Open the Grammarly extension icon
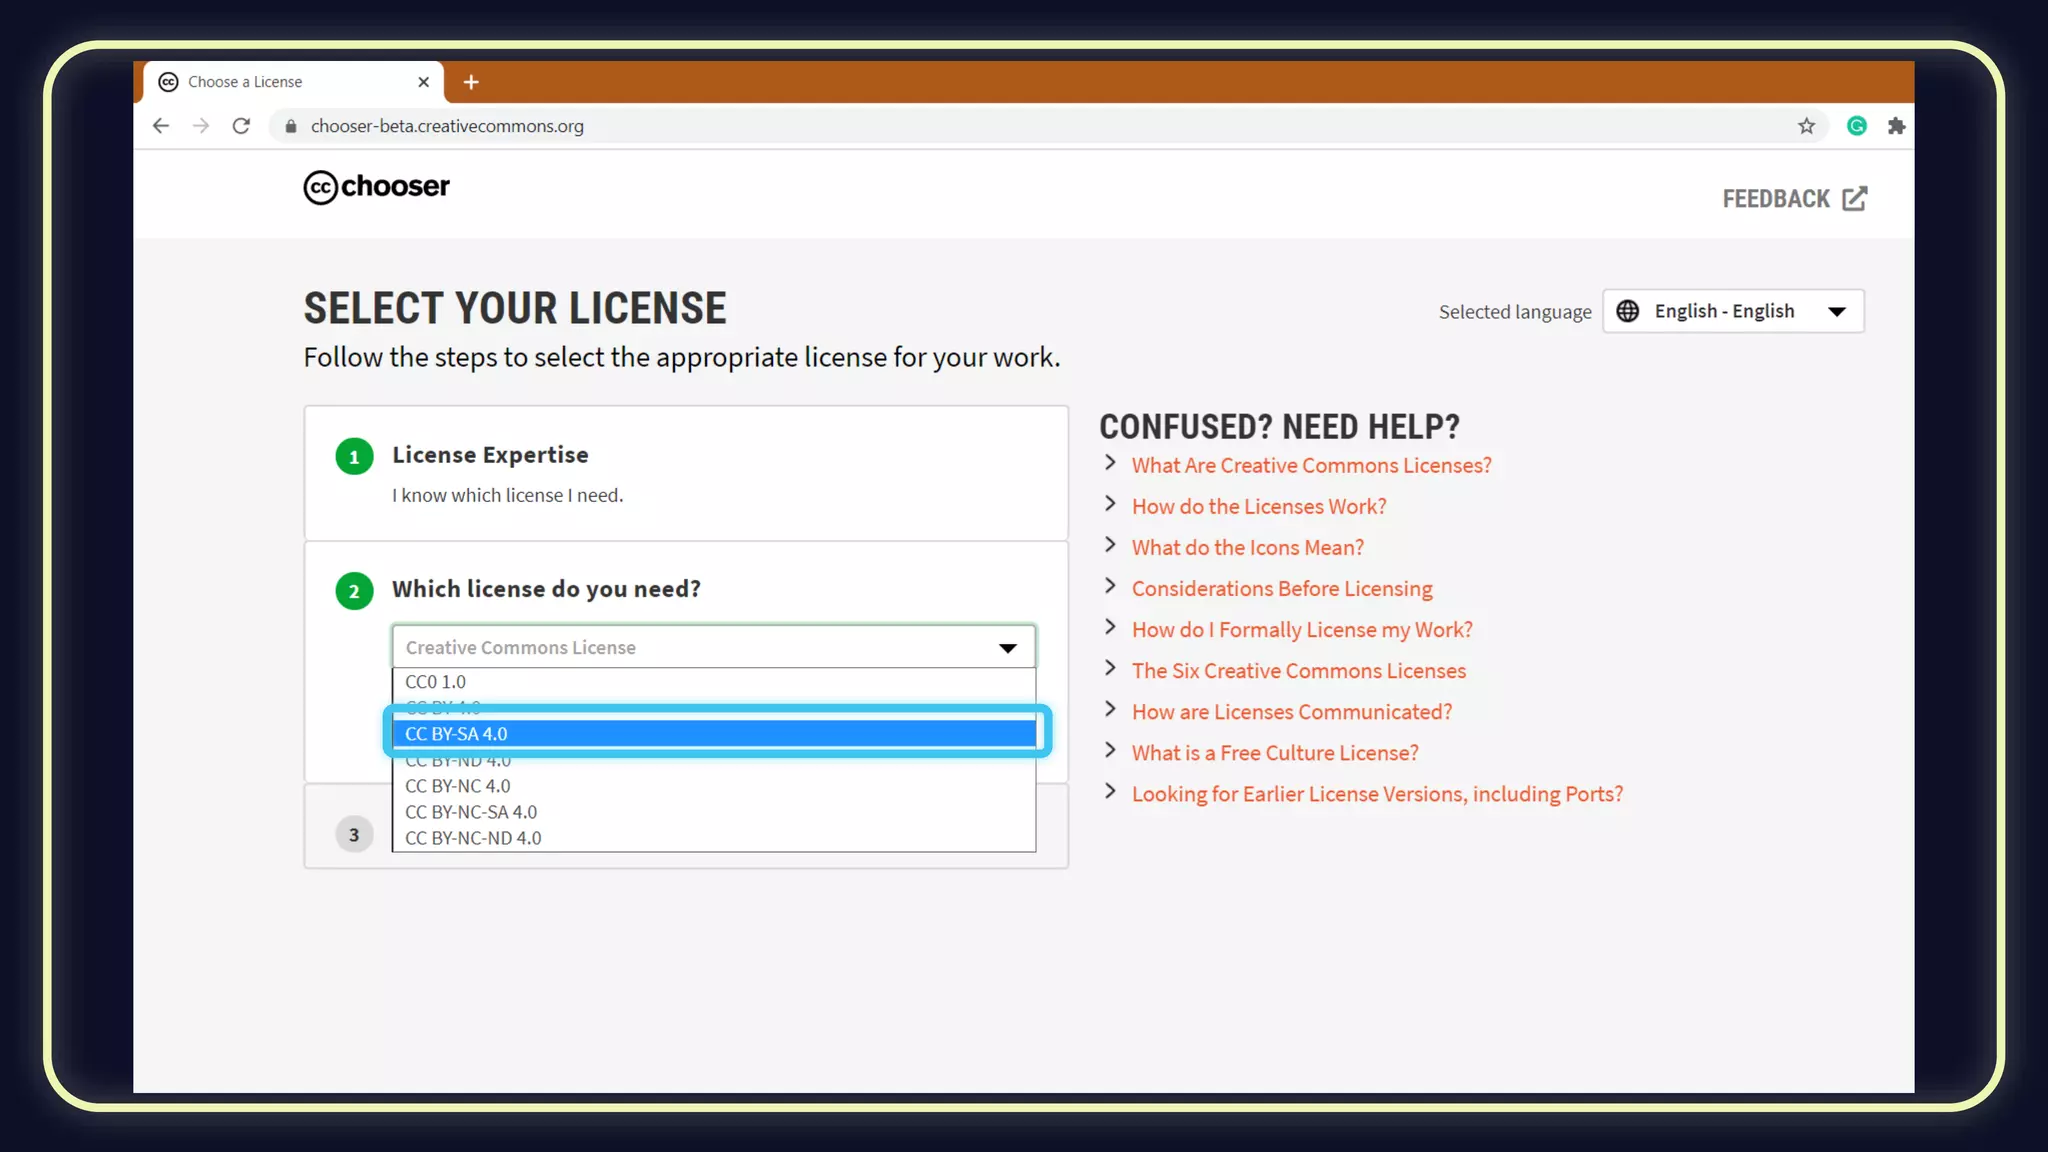This screenshot has width=2048, height=1152. [x=1857, y=126]
